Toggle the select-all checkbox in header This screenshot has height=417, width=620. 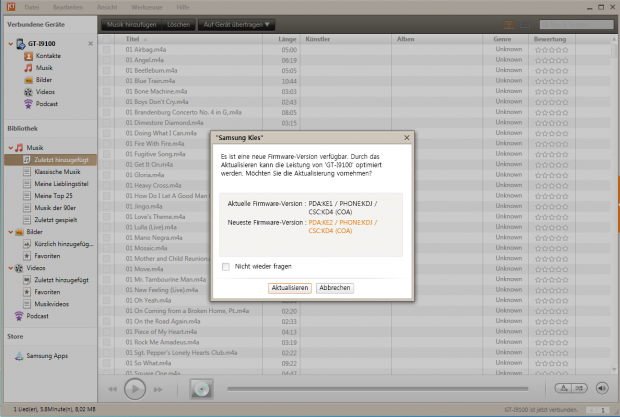[108, 38]
